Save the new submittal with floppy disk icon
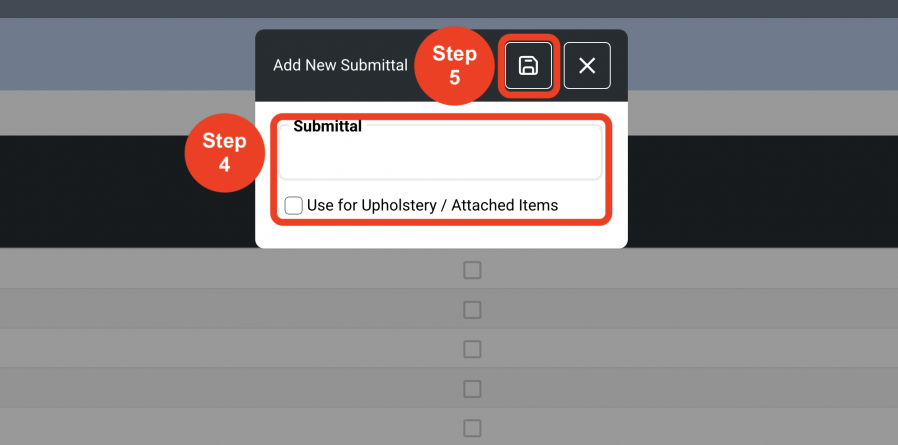This screenshot has height=445, width=898. click(x=528, y=66)
